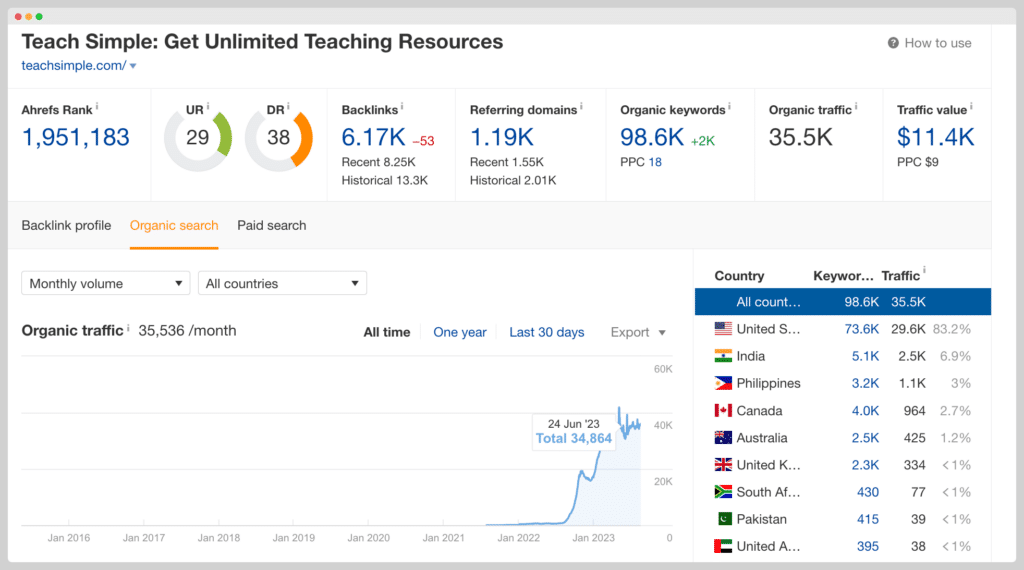
Task: Click the UR 29 green gauge
Action: pos(198,138)
